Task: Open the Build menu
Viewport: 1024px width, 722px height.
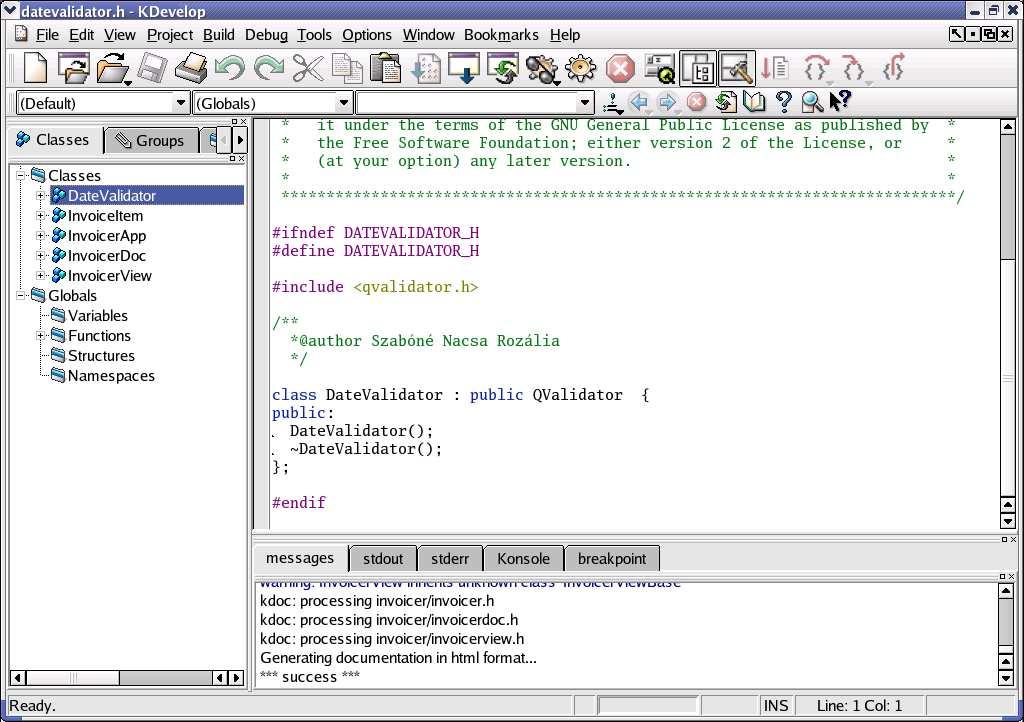Action: (x=218, y=35)
